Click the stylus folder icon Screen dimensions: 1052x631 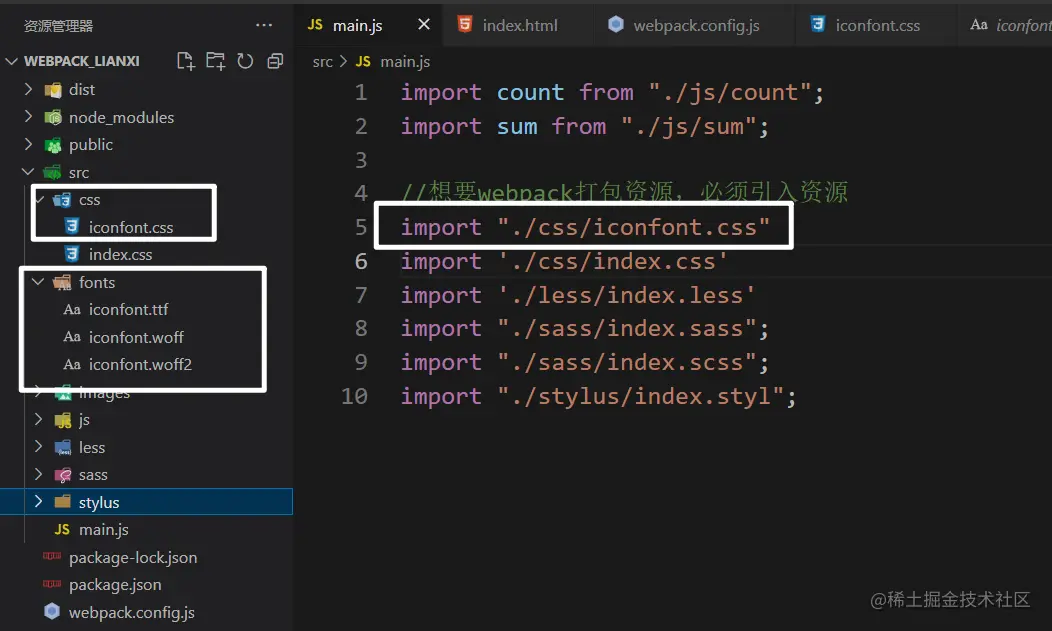(x=63, y=502)
